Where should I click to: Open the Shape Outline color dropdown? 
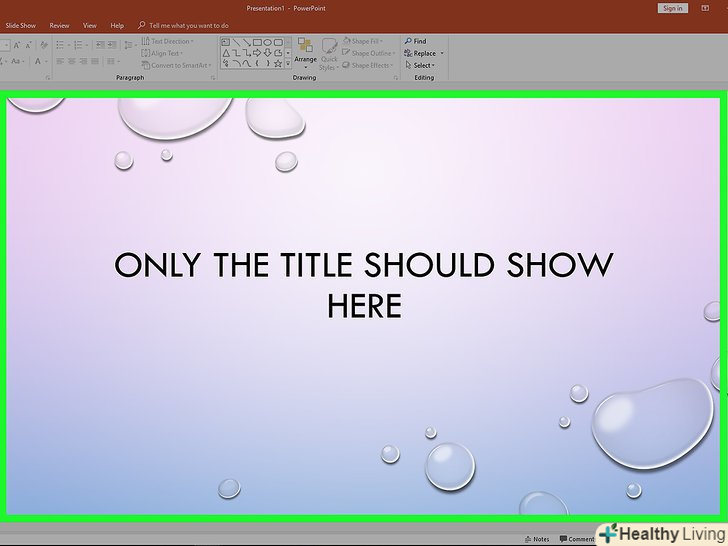pyautogui.click(x=369, y=53)
